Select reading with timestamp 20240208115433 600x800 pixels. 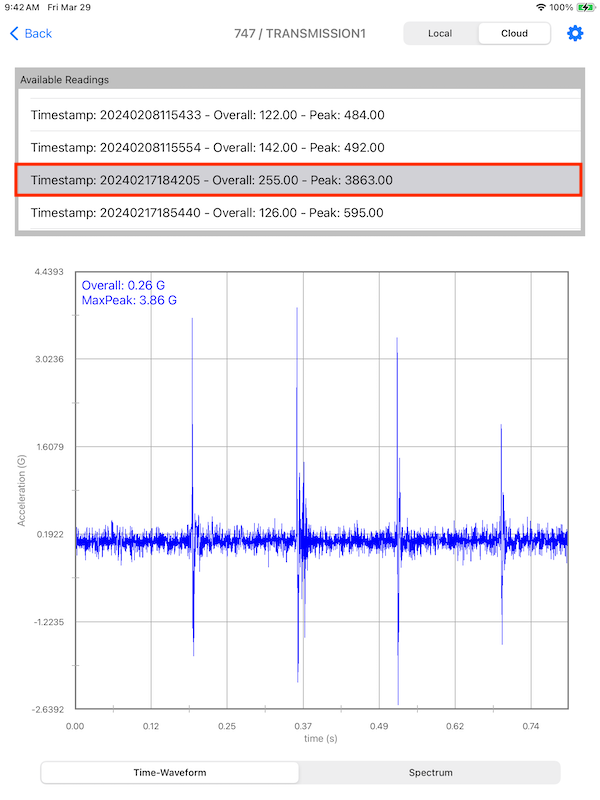click(299, 115)
